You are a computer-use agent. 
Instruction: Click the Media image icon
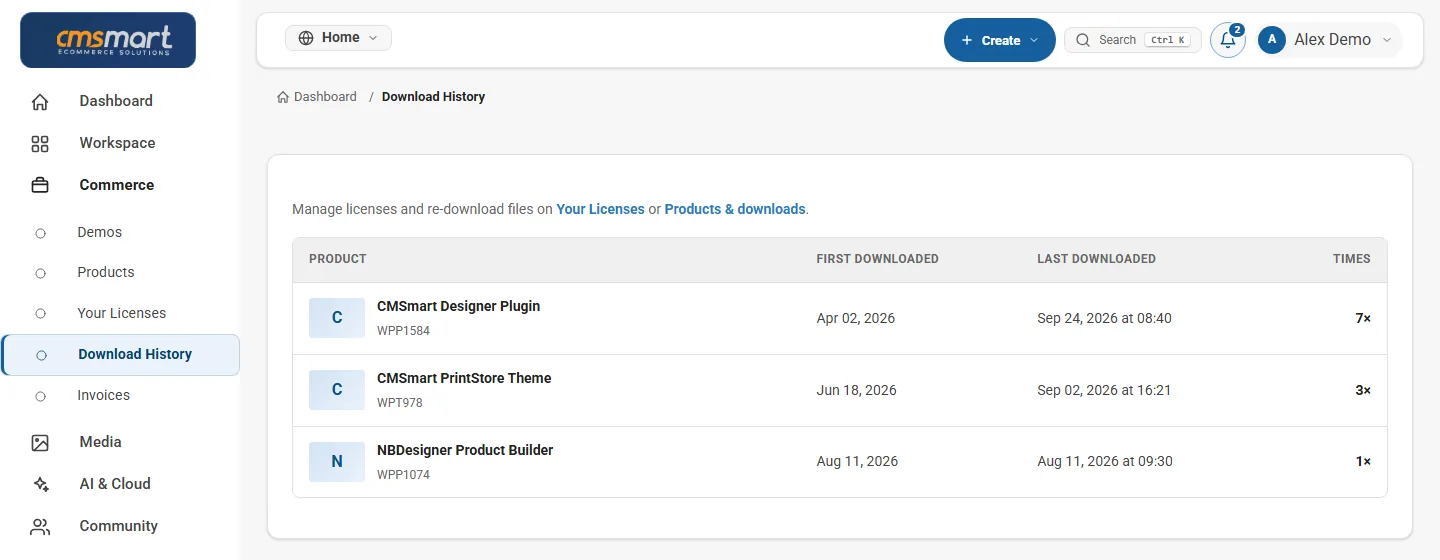coord(40,442)
